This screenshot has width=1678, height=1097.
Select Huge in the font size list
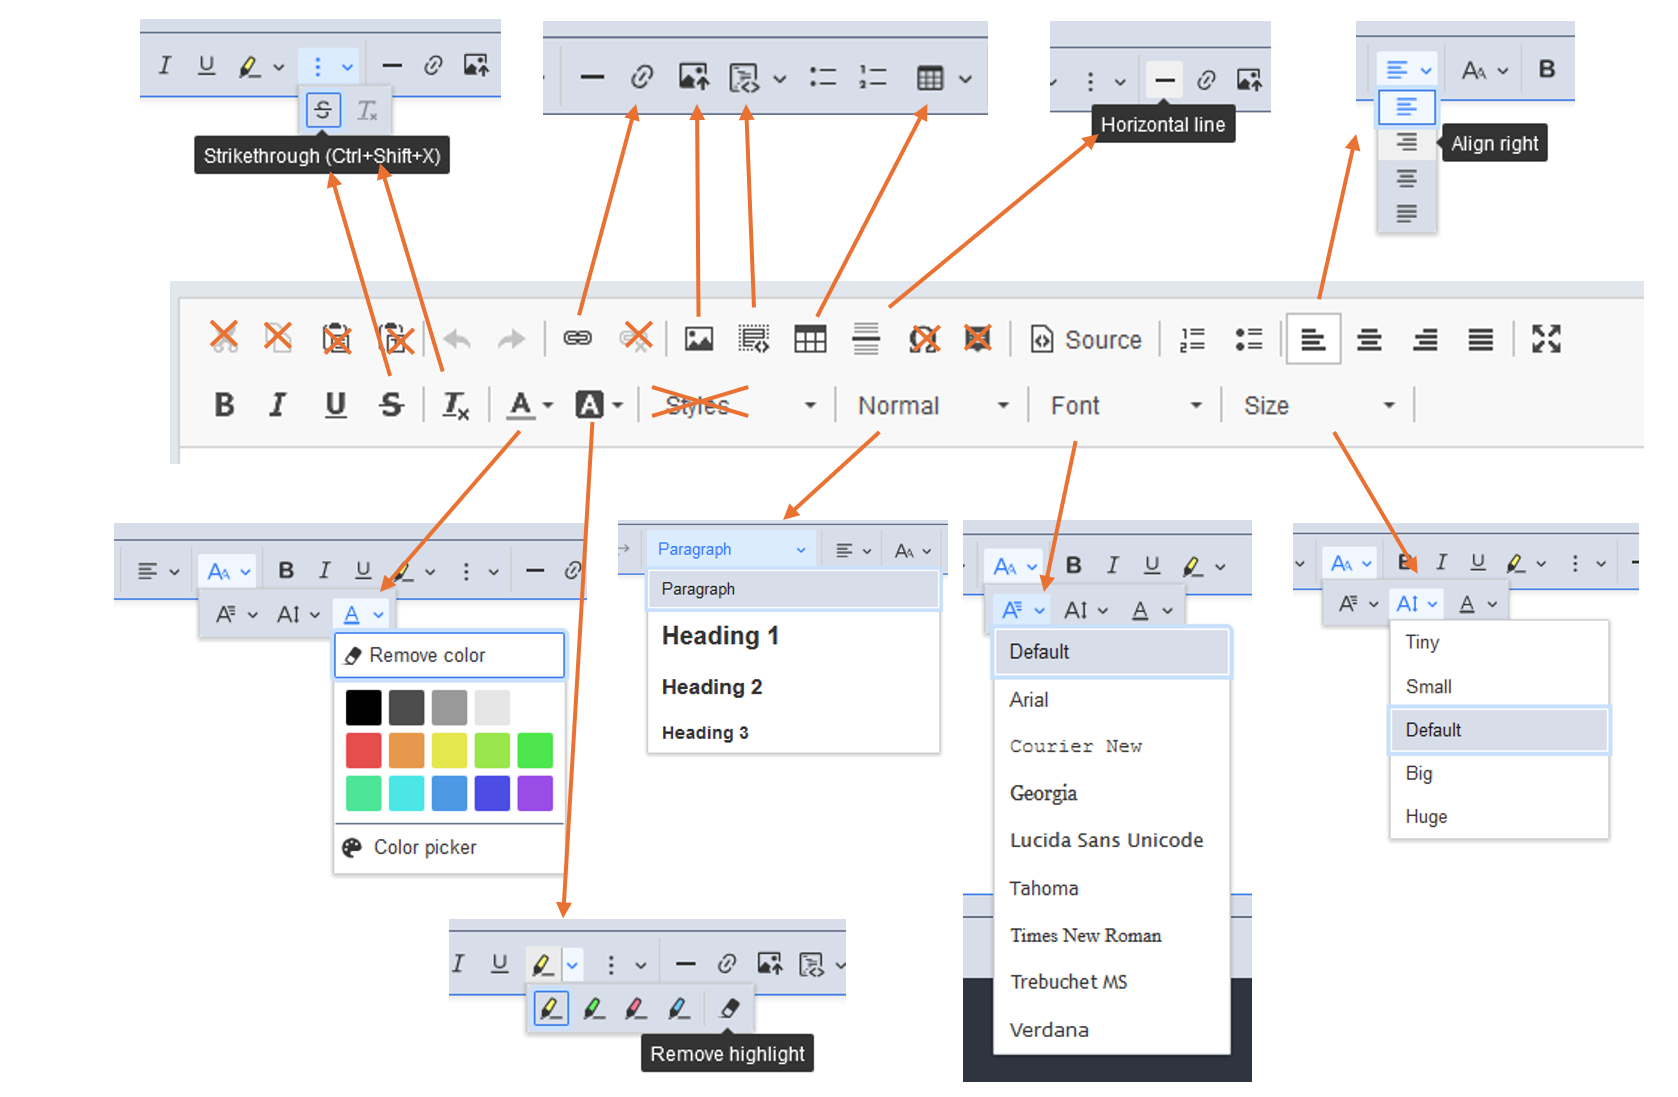(x=1426, y=817)
